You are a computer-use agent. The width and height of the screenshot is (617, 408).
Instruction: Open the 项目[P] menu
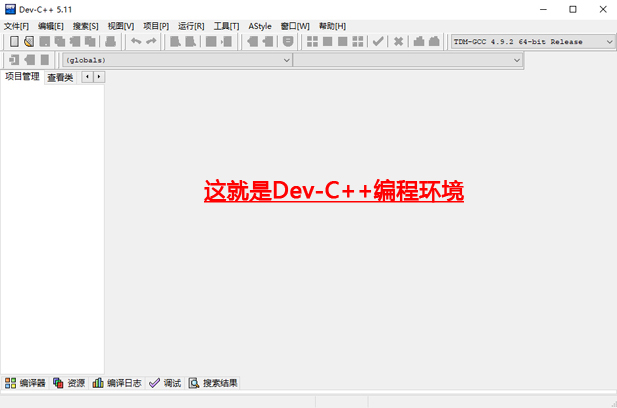click(156, 26)
